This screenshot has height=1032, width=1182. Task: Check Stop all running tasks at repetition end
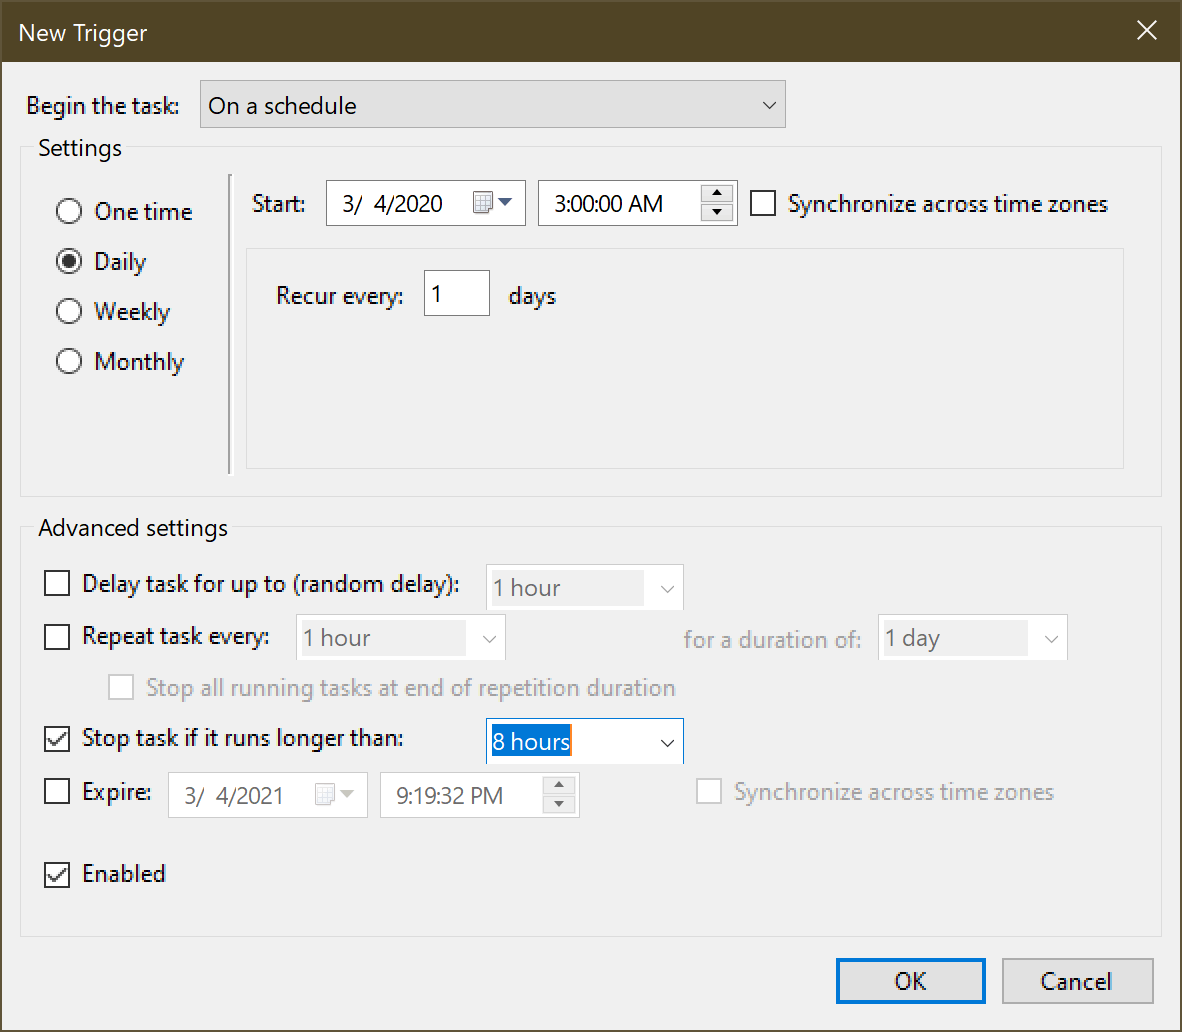coord(121,687)
